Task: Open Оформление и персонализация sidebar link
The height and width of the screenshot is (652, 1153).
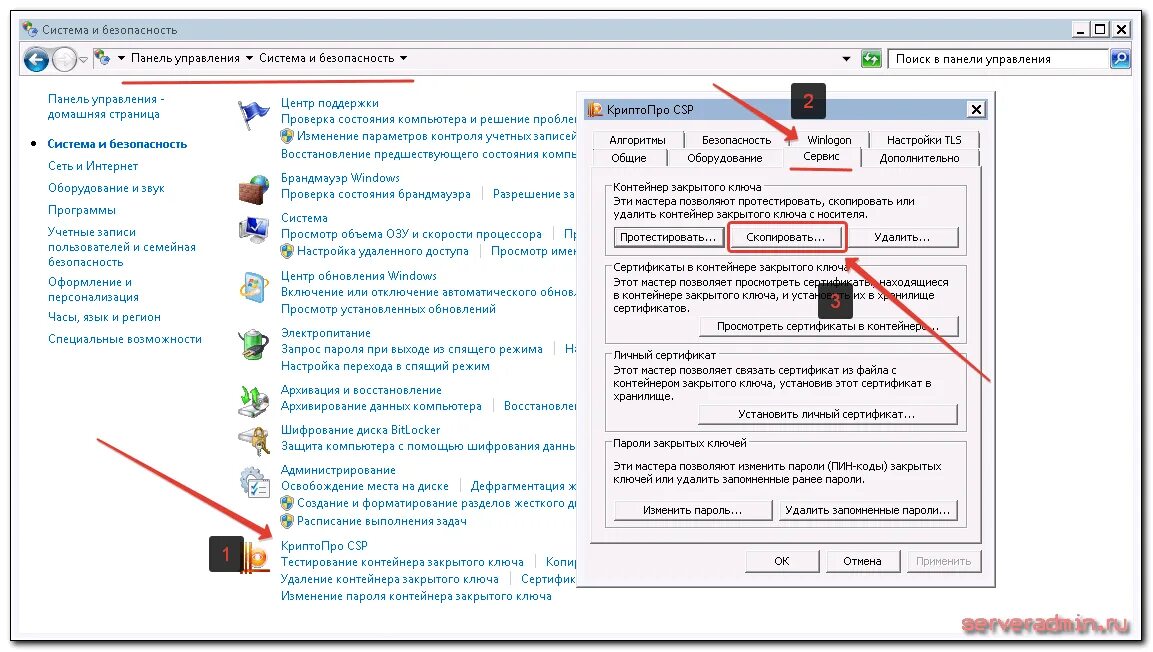Action: click(93, 290)
